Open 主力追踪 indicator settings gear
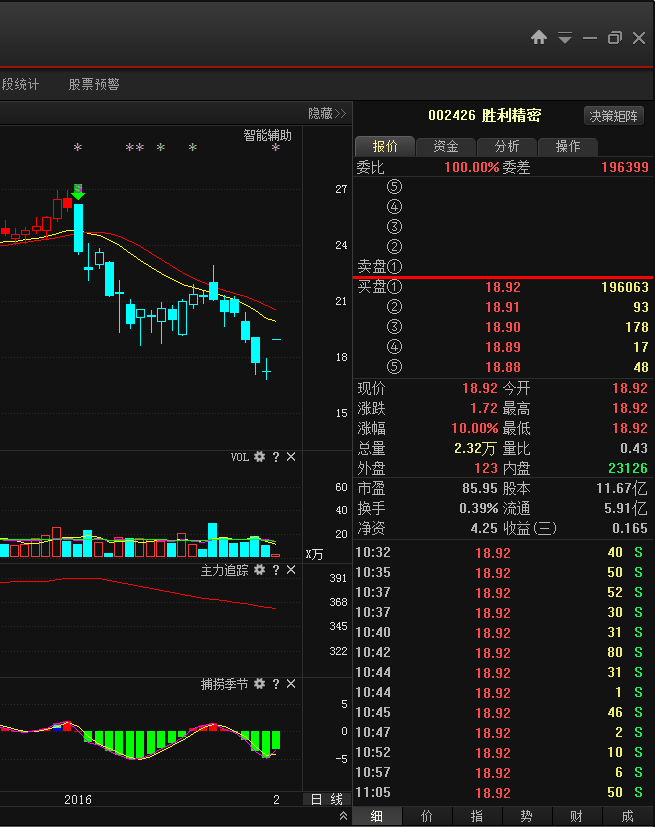The width and height of the screenshot is (655, 827). coord(260,570)
